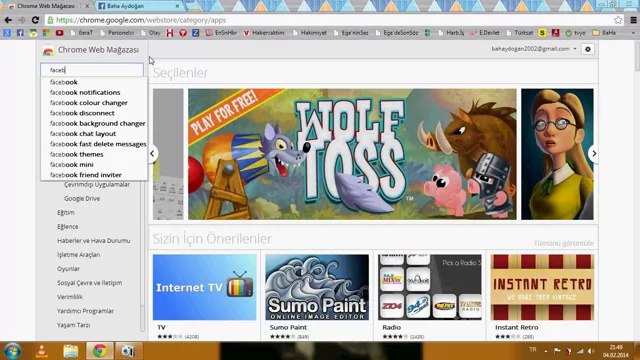Open Çevrimdışı Uygulamalar category

[x=97, y=184]
